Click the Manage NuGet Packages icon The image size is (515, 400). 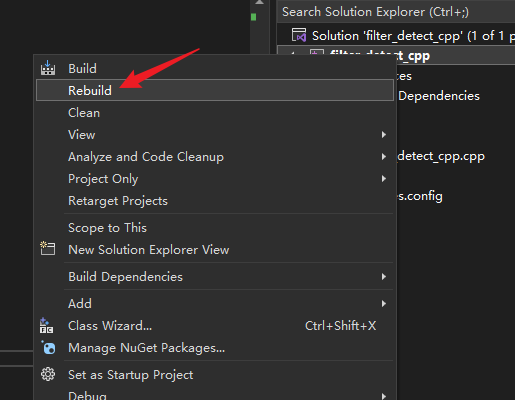tap(48, 348)
